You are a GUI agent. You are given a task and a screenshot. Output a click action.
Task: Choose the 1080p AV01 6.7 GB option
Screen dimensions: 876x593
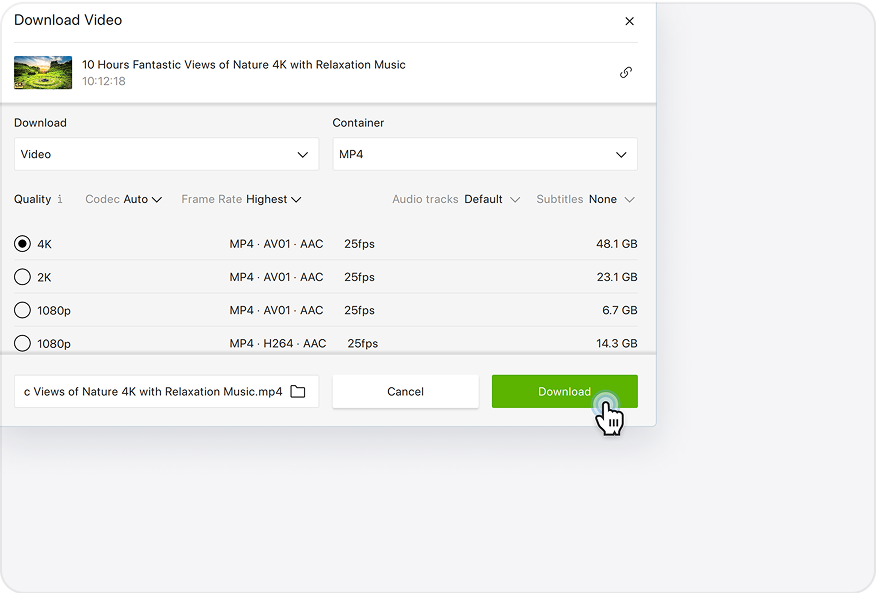tap(22, 310)
